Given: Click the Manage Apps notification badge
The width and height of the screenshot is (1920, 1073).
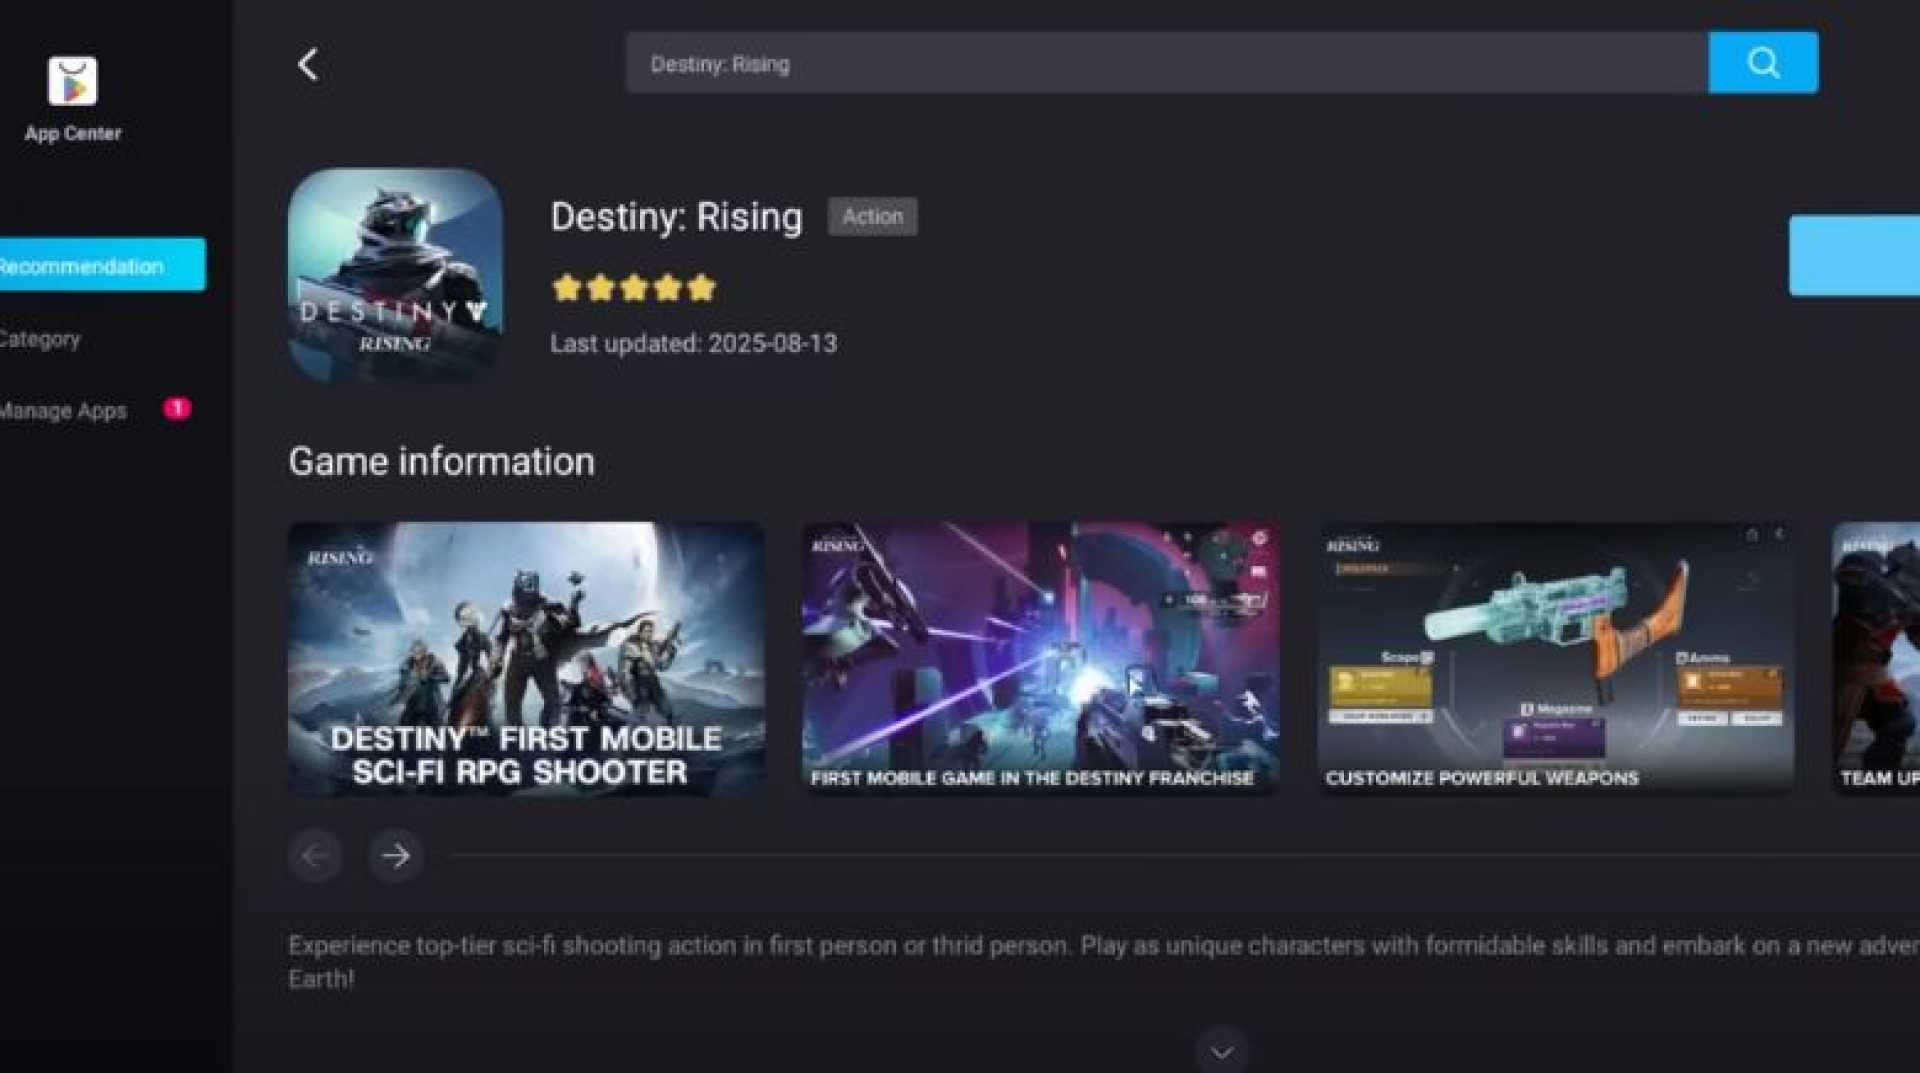Looking at the screenshot, I should 177,408.
